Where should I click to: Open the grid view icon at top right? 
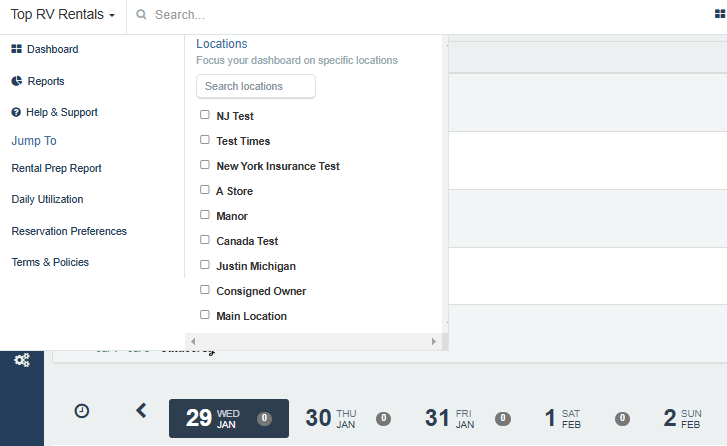720,15
